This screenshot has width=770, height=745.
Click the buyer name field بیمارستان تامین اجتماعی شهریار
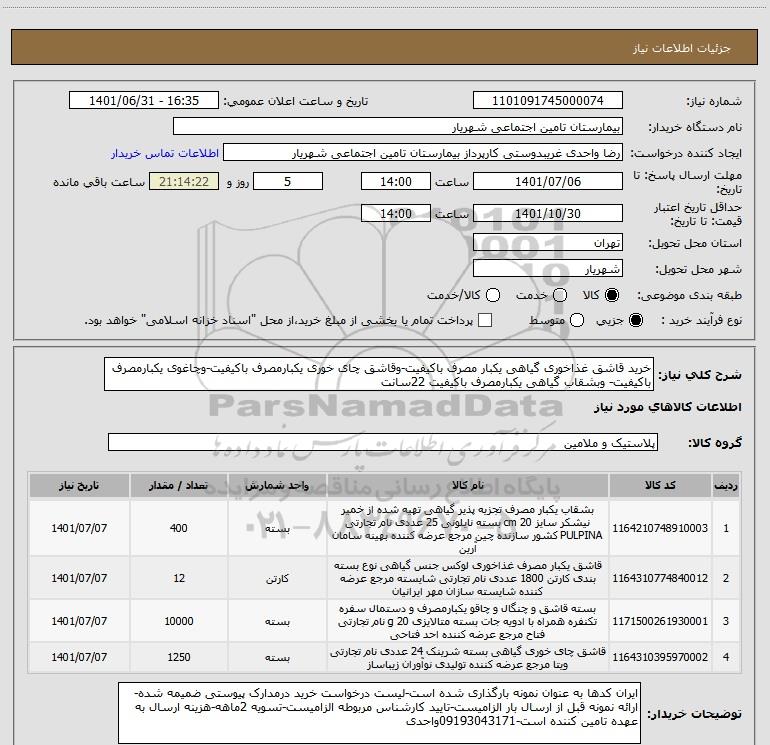[398, 126]
